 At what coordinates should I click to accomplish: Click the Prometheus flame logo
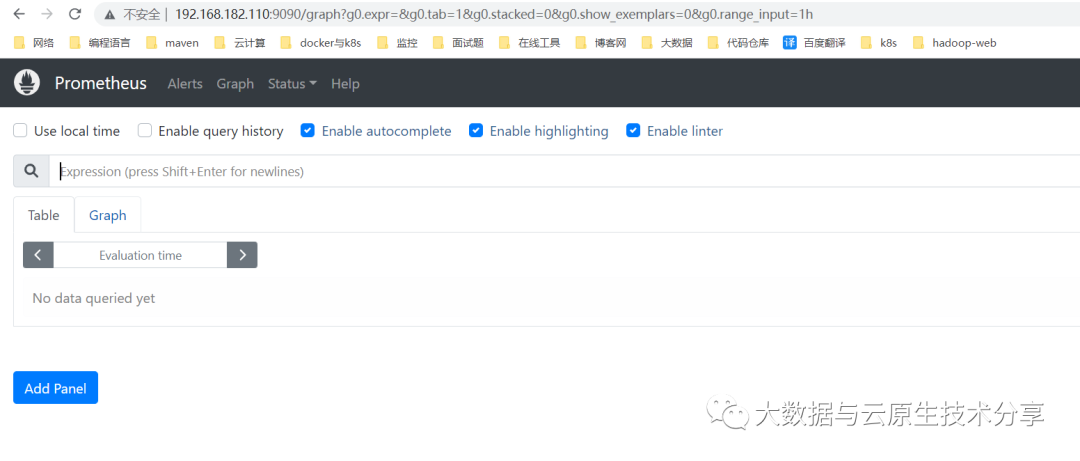pos(28,83)
